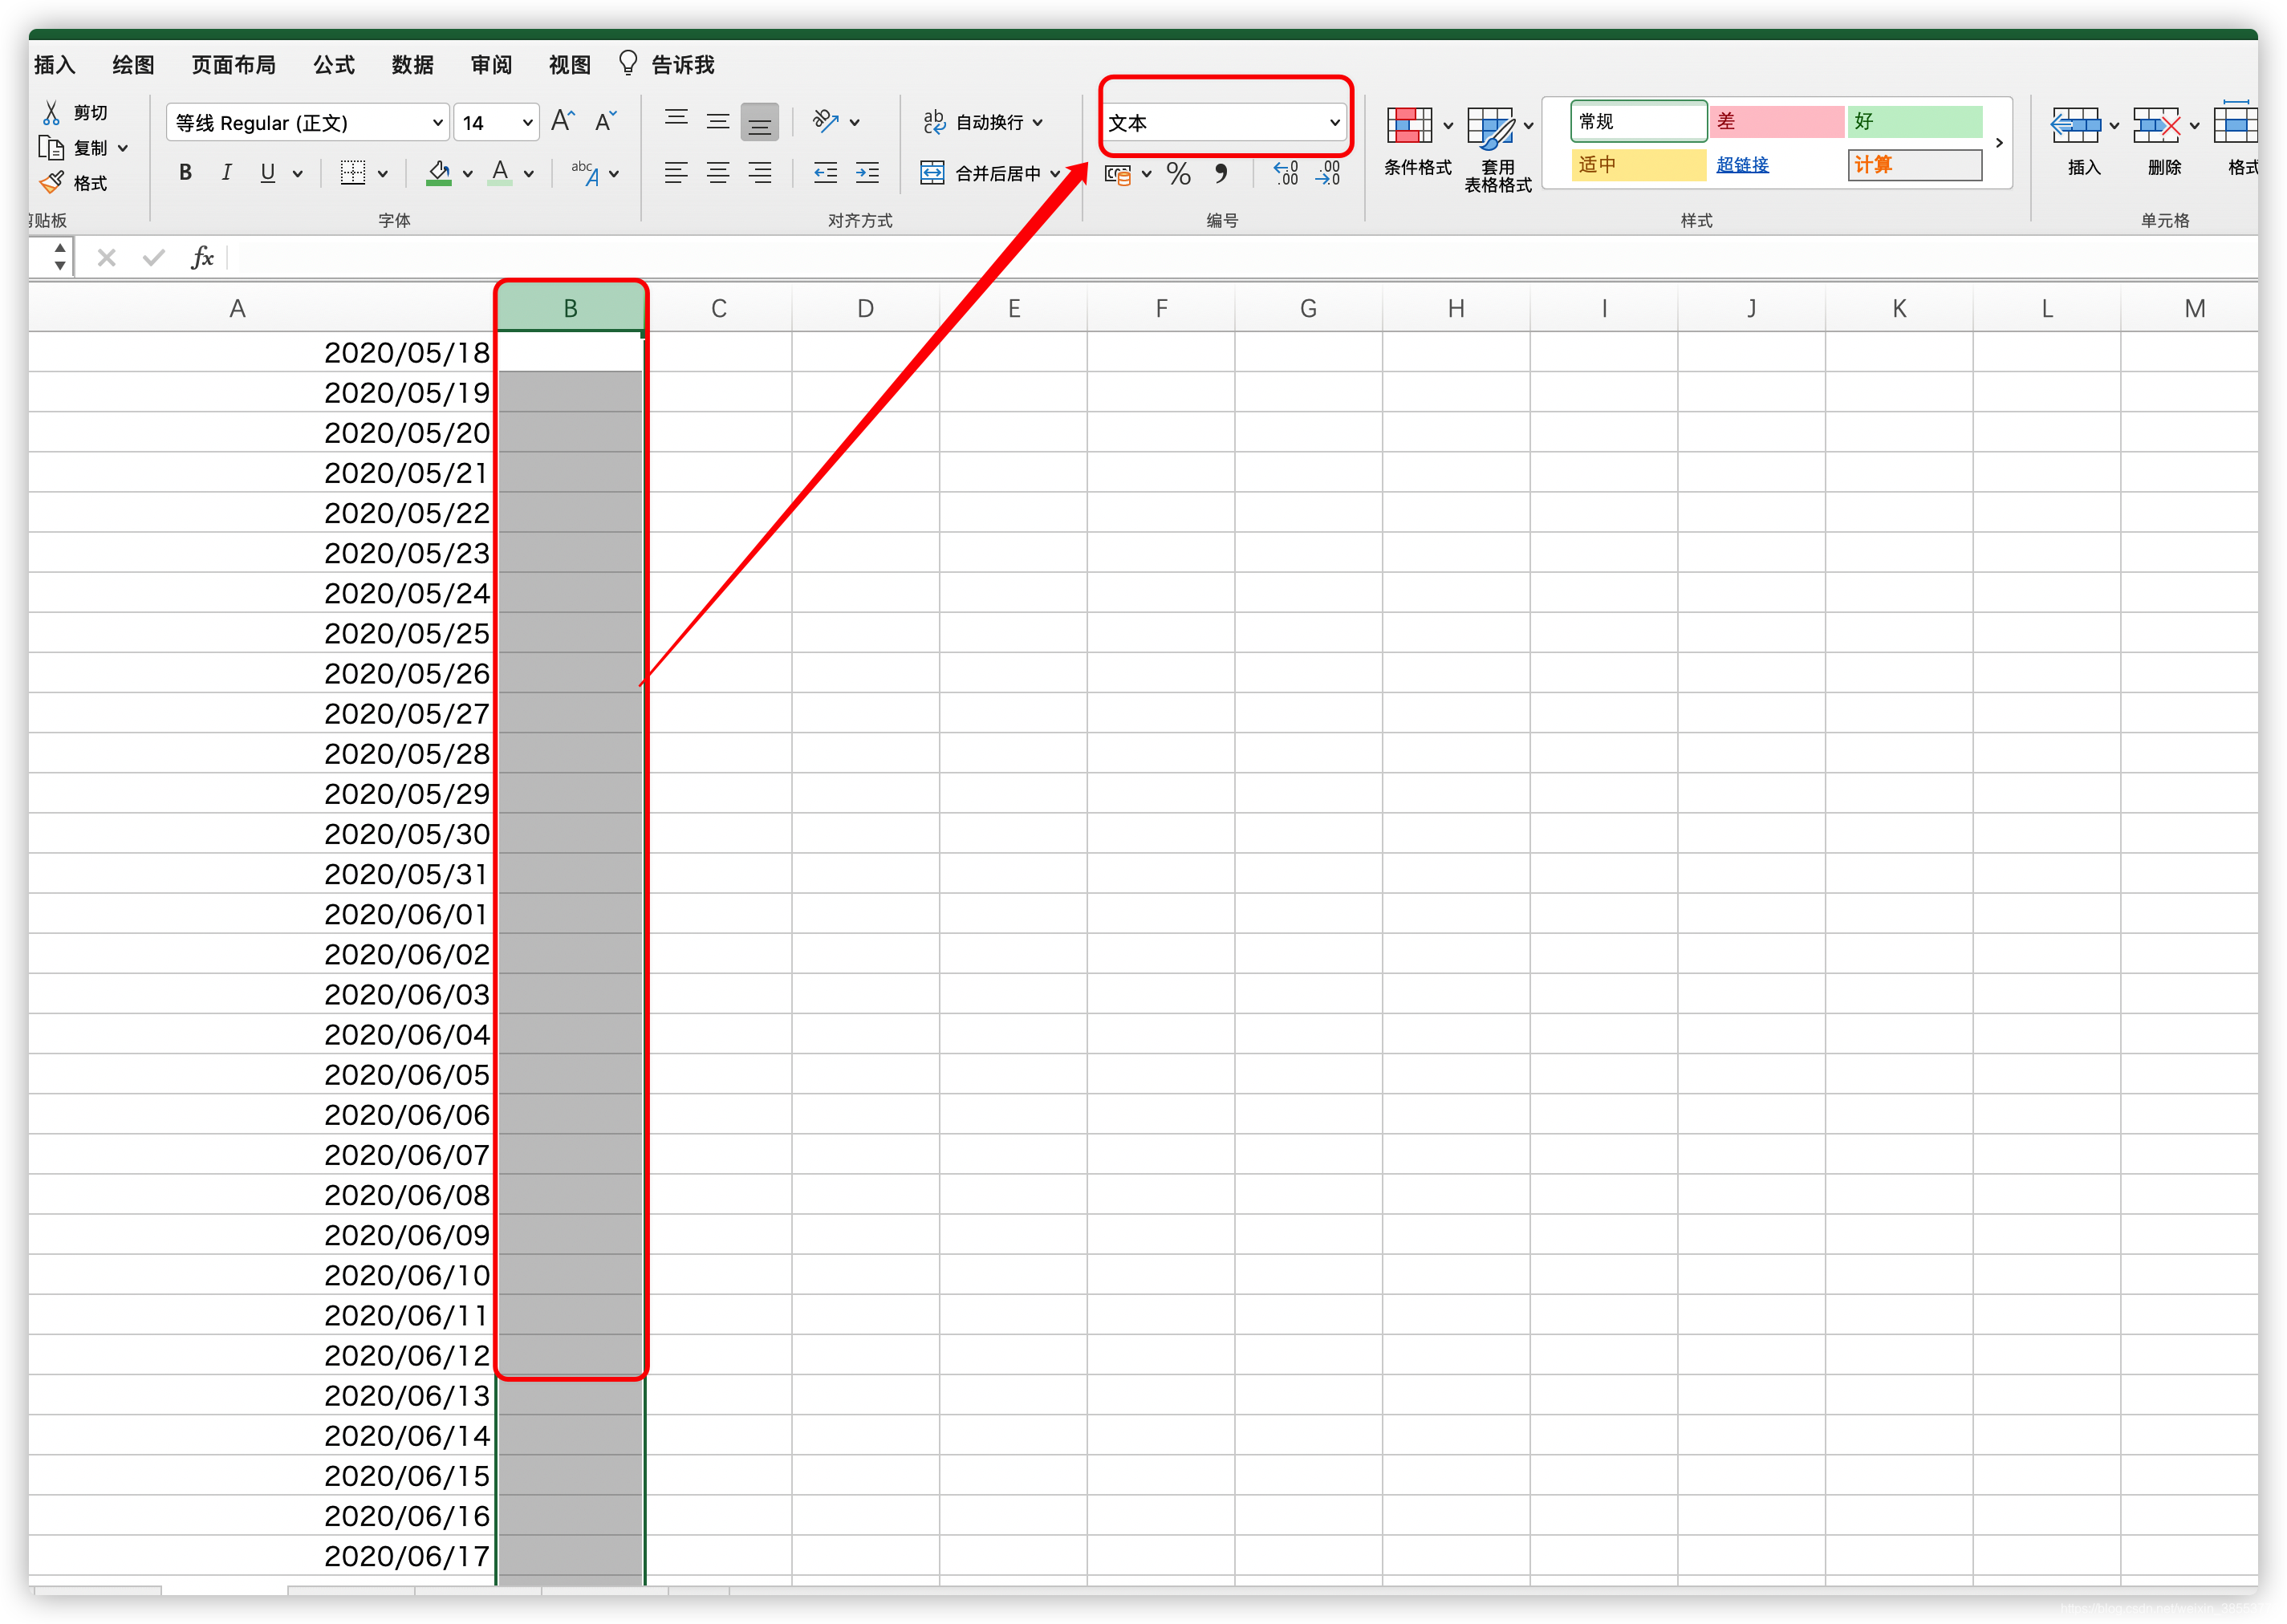2287x1624 pixels.
Task: Switch to 数据 (Data) tab
Action: pos(413,65)
